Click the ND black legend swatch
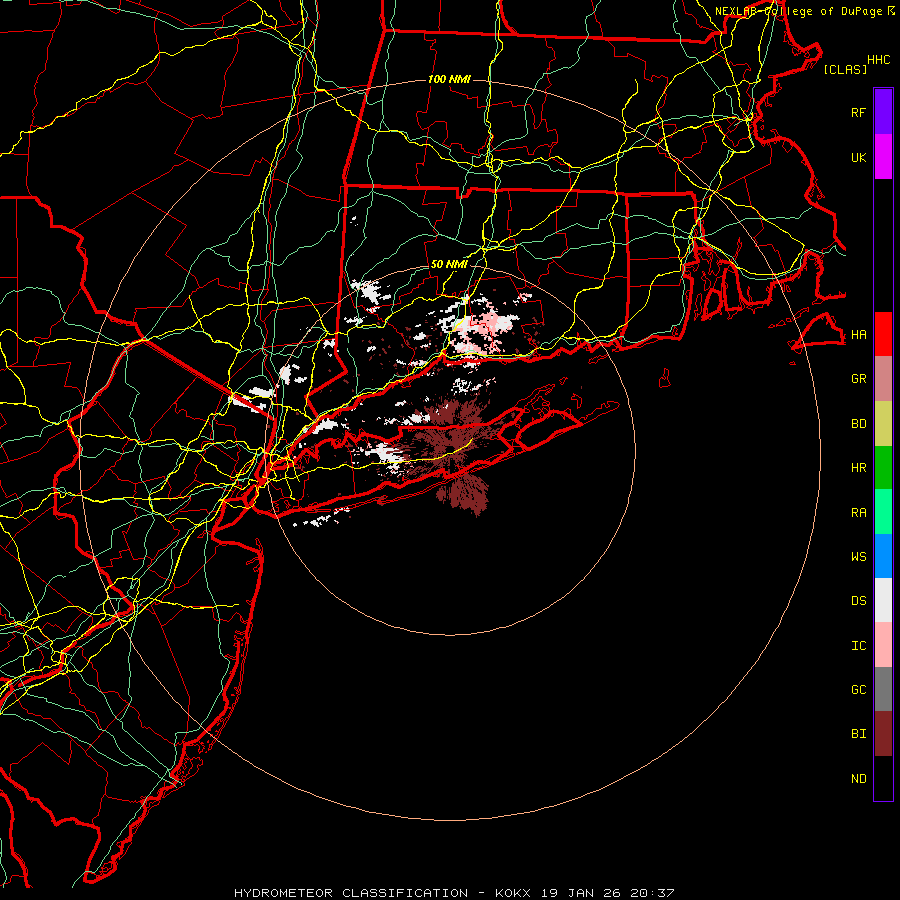The width and height of the screenshot is (900, 900). click(x=883, y=778)
